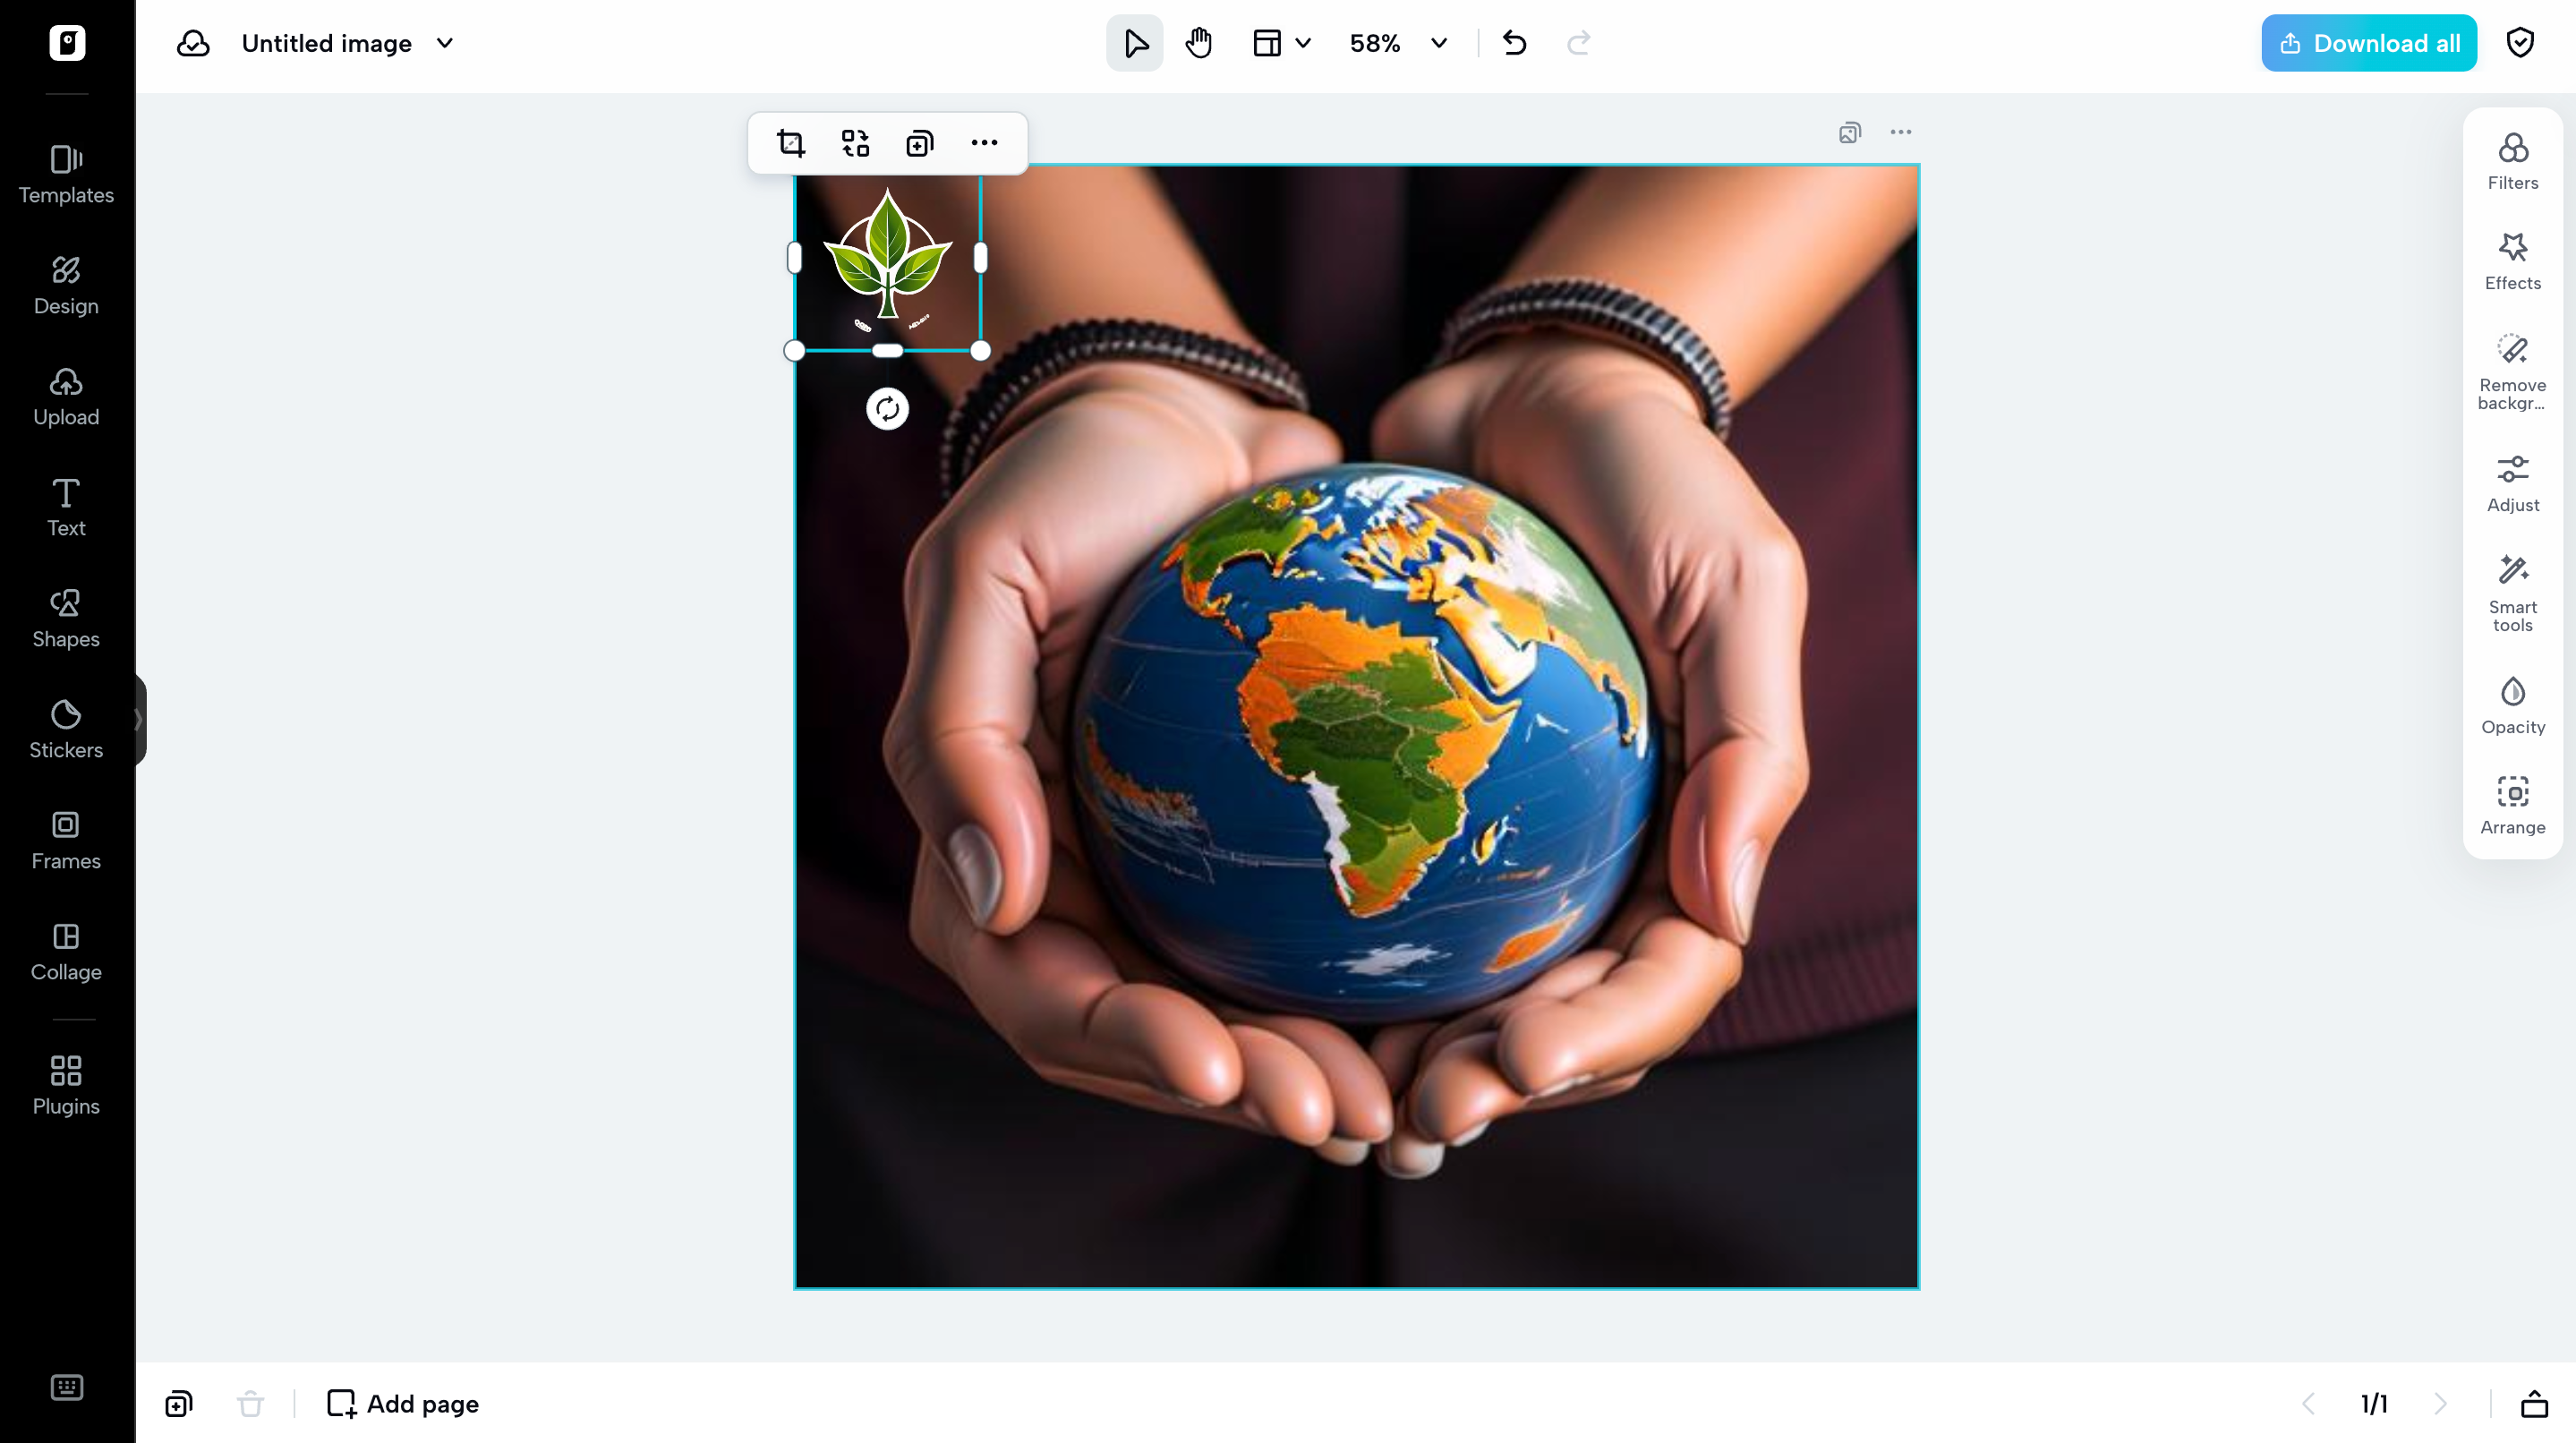2576x1443 pixels.
Task: Duplicate the selected sticker via floating toolbar
Action: click(x=919, y=143)
